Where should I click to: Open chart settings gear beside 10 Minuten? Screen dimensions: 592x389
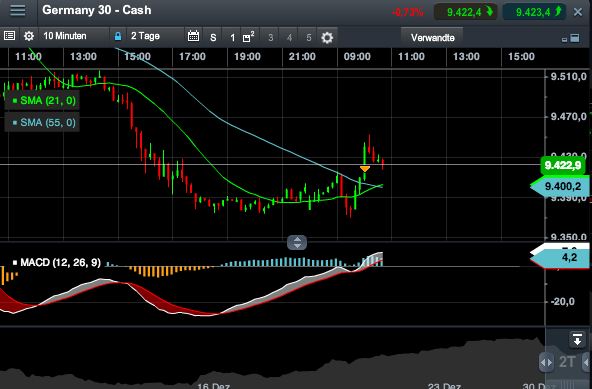[x=29, y=36]
